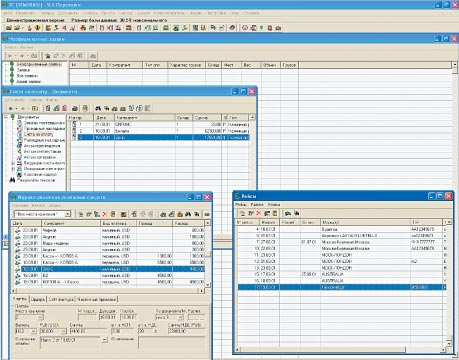Click the amount input field in payment form
Image resolution: width=459 pixels, height=360 pixels.
coord(88,331)
